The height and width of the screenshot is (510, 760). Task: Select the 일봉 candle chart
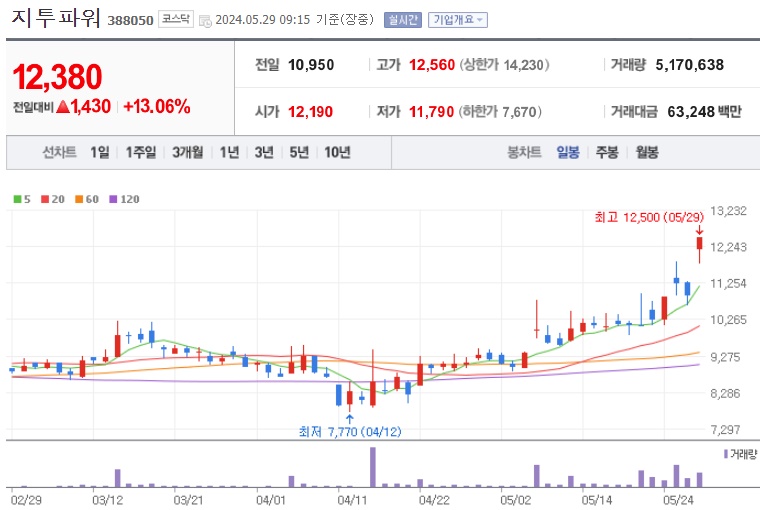pos(568,152)
